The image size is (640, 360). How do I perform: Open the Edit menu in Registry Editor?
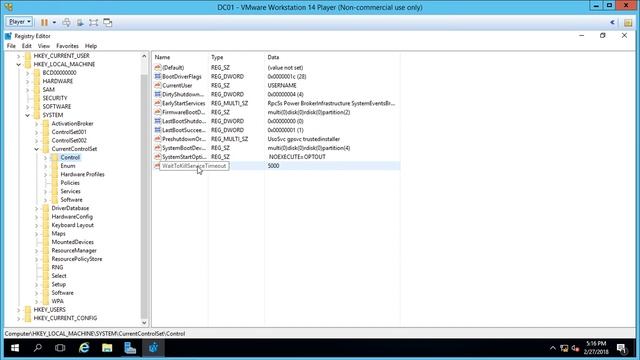pos(27,46)
